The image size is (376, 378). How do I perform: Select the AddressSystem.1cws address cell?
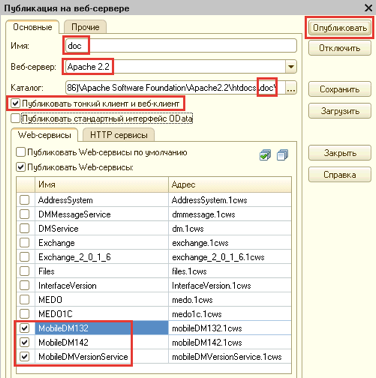tap(230, 200)
